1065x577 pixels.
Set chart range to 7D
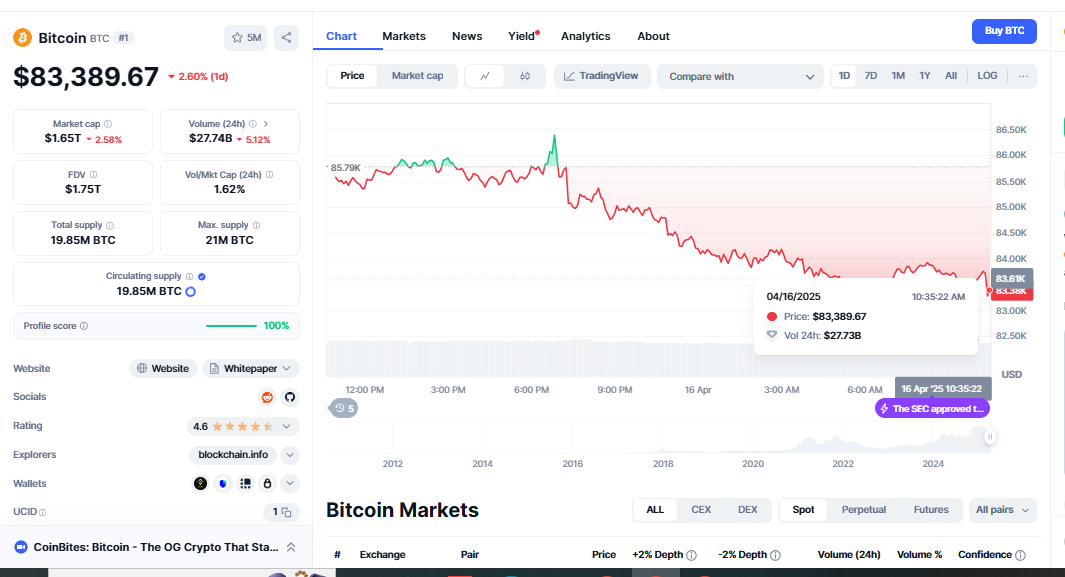871,76
